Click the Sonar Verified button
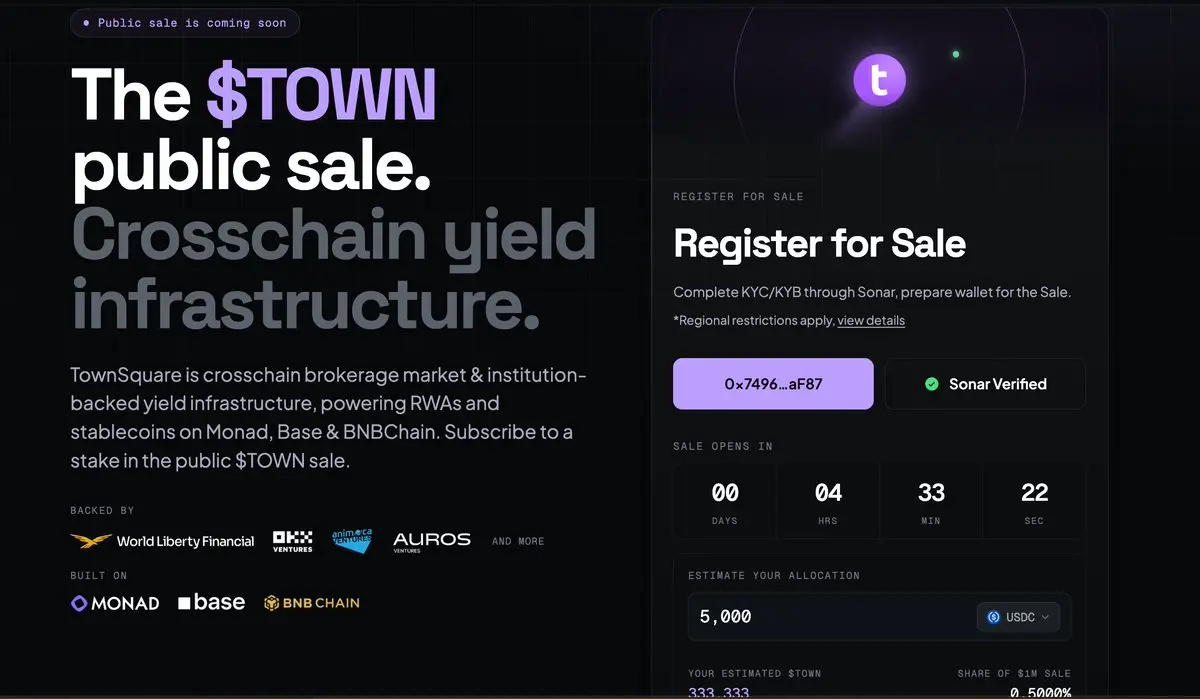 pyautogui.click(x=985, y=384)
